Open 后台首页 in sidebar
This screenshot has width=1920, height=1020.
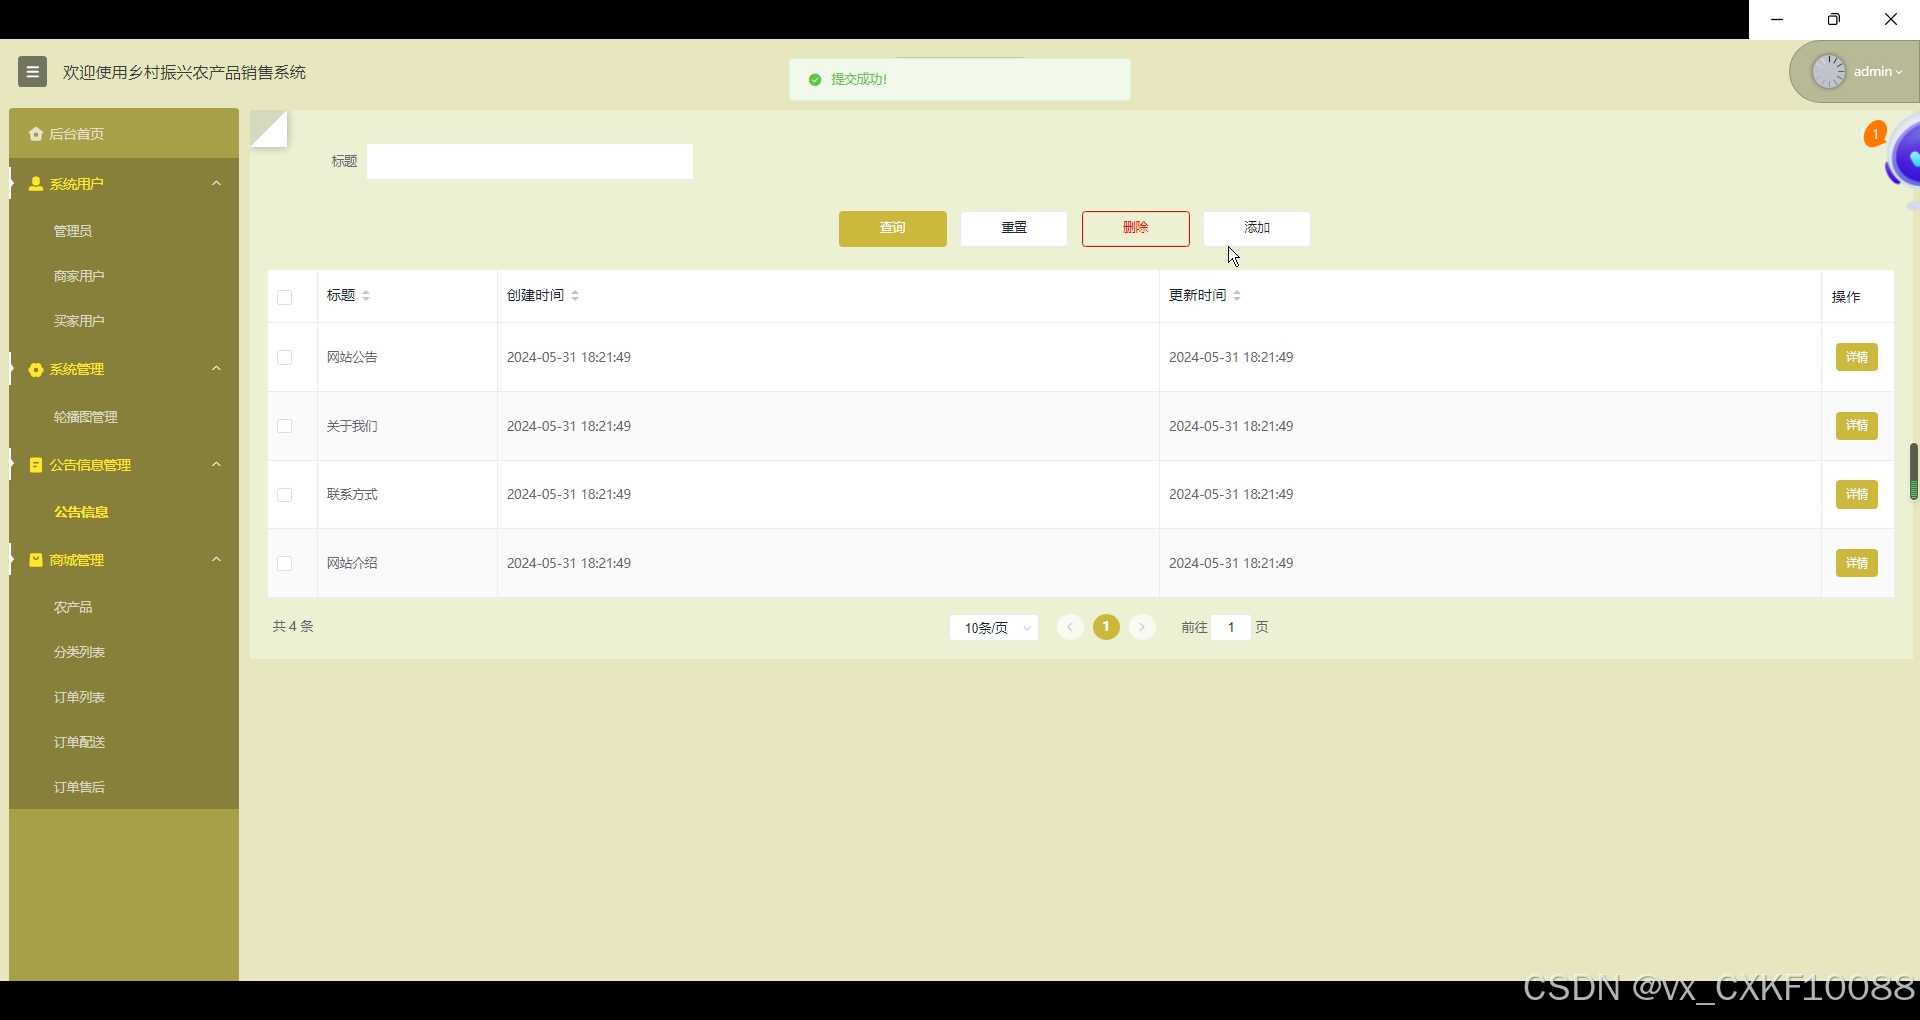click(x=124, y=134)
